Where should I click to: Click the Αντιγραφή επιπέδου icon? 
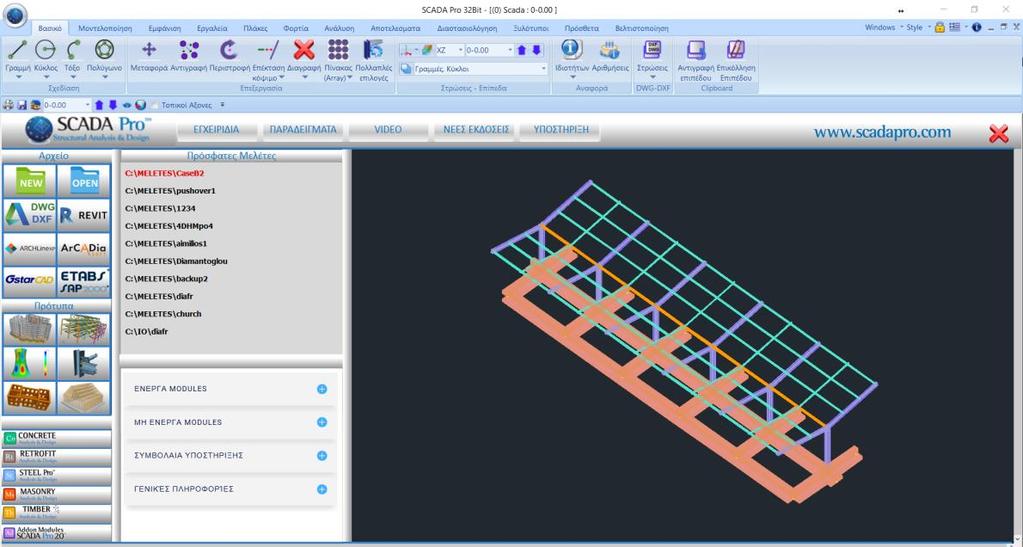pyautogui.click(x=695, y=50)
